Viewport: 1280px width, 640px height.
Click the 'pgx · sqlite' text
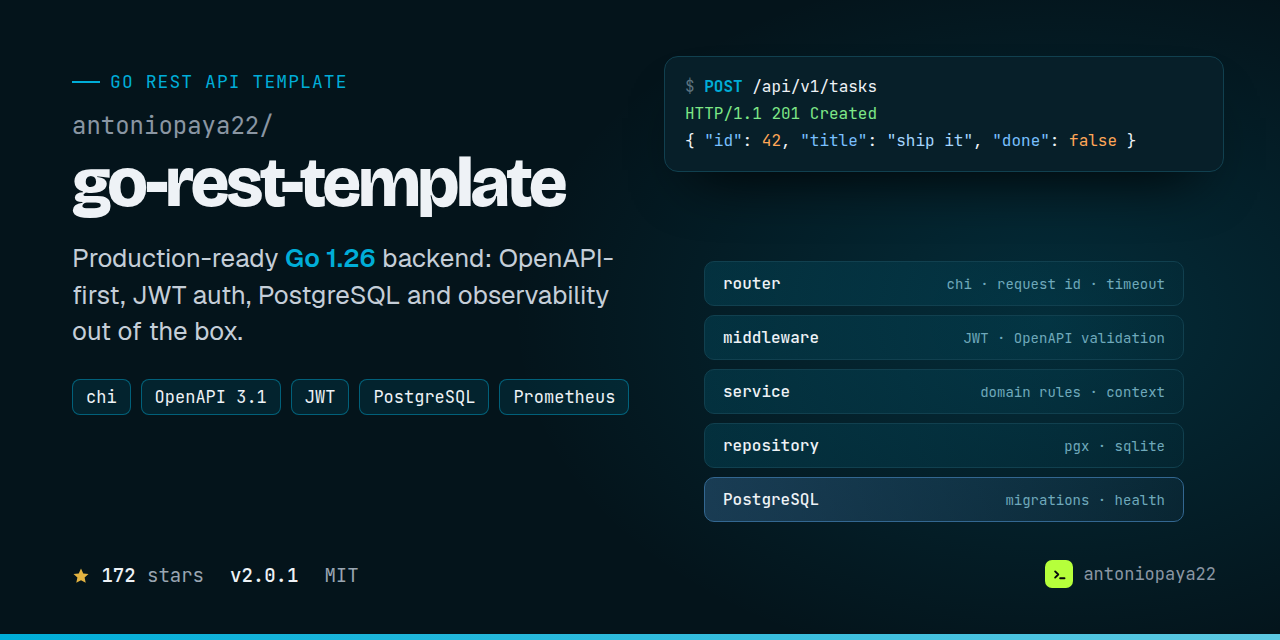click(x=1114, y=447)
